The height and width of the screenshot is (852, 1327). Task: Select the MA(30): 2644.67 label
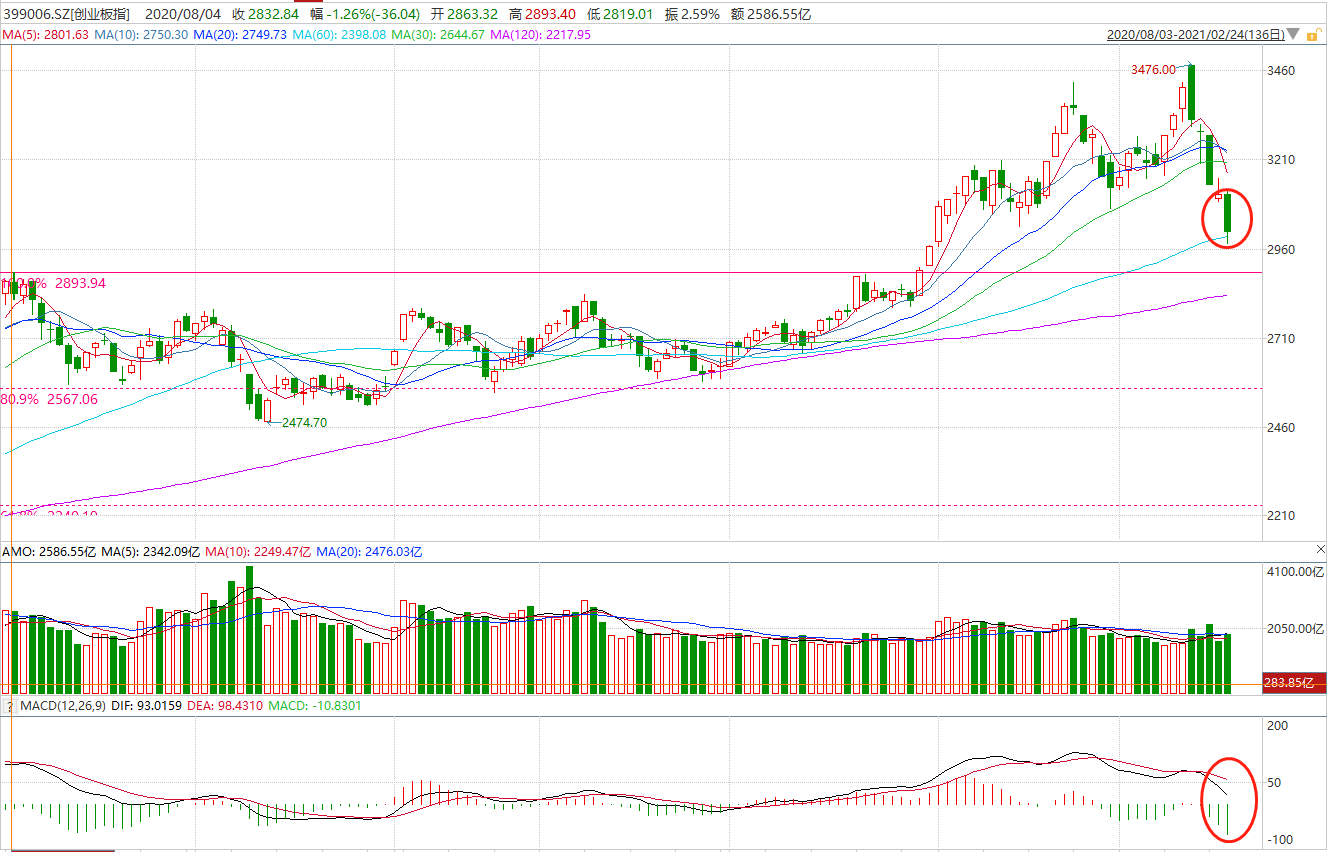[438, 34]
